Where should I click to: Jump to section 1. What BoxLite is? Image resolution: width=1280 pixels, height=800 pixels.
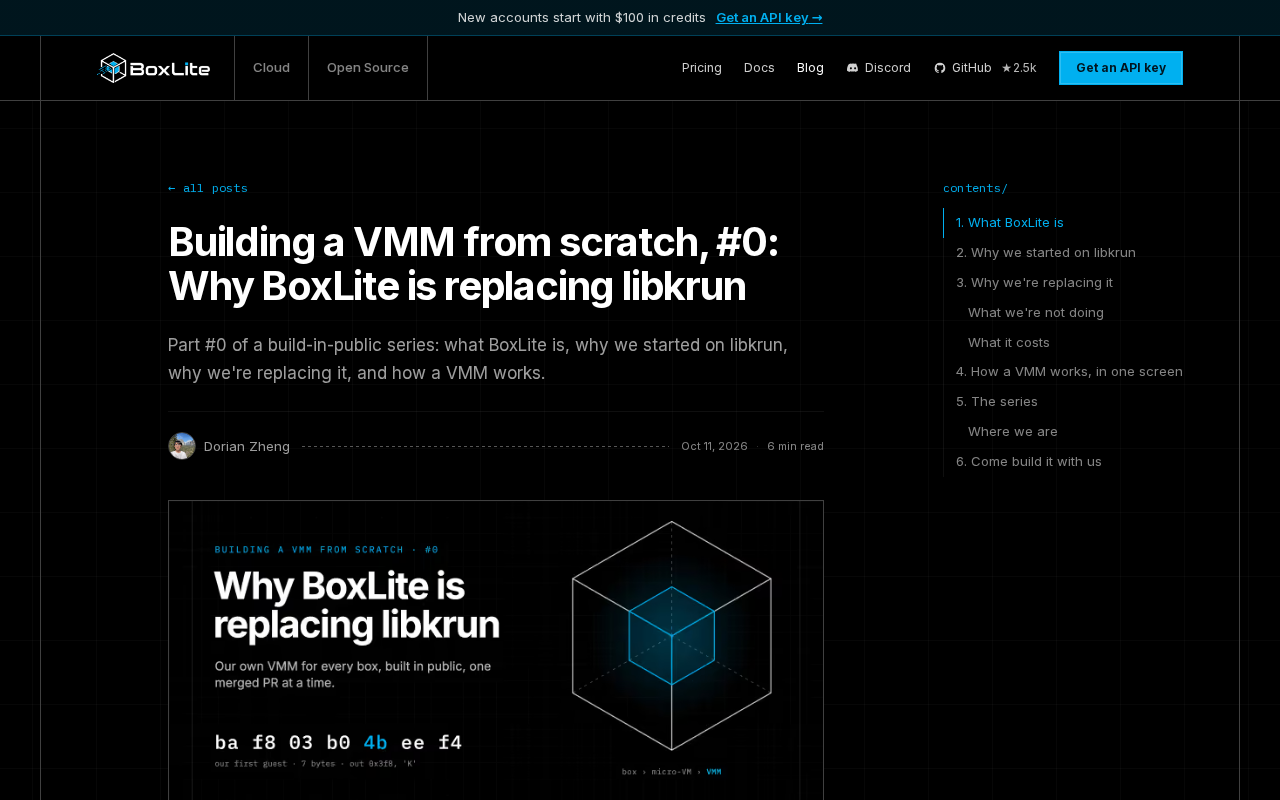1010,222
